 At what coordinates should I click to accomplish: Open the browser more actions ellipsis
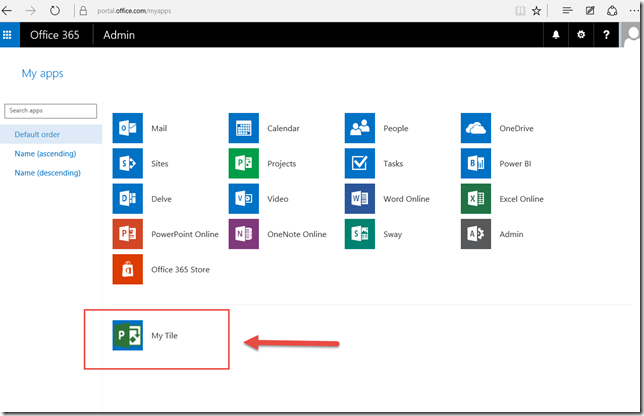634,11
